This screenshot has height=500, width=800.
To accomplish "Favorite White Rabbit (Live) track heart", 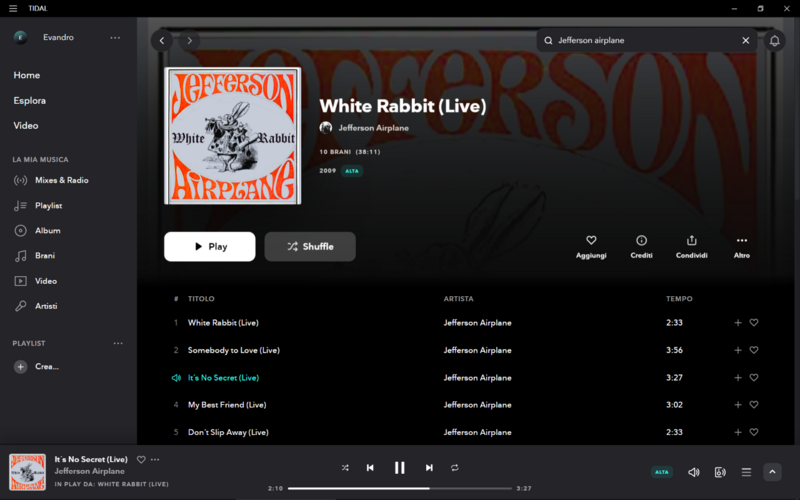I will point(754,322).
